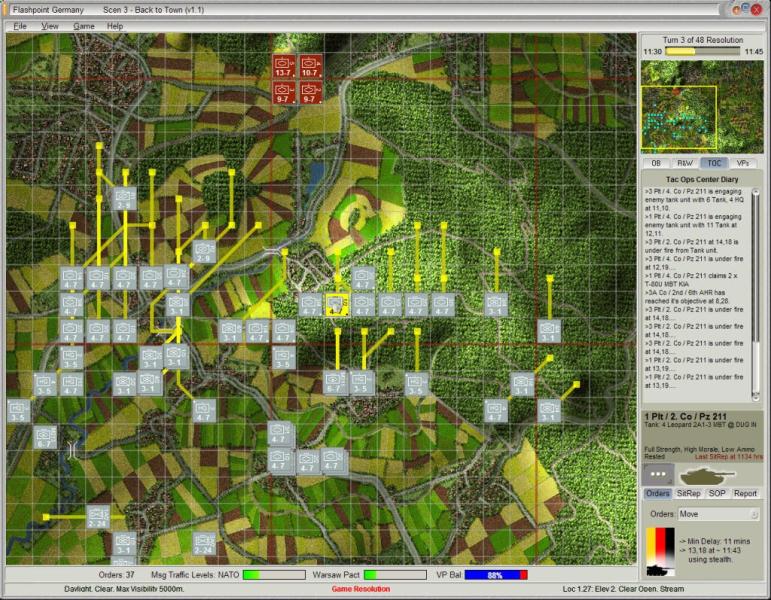Click the Tac Ops Center Diary scrollbar
Image resolution: width=771 pixels, height=600 pixels.
[x=756, y=290]
